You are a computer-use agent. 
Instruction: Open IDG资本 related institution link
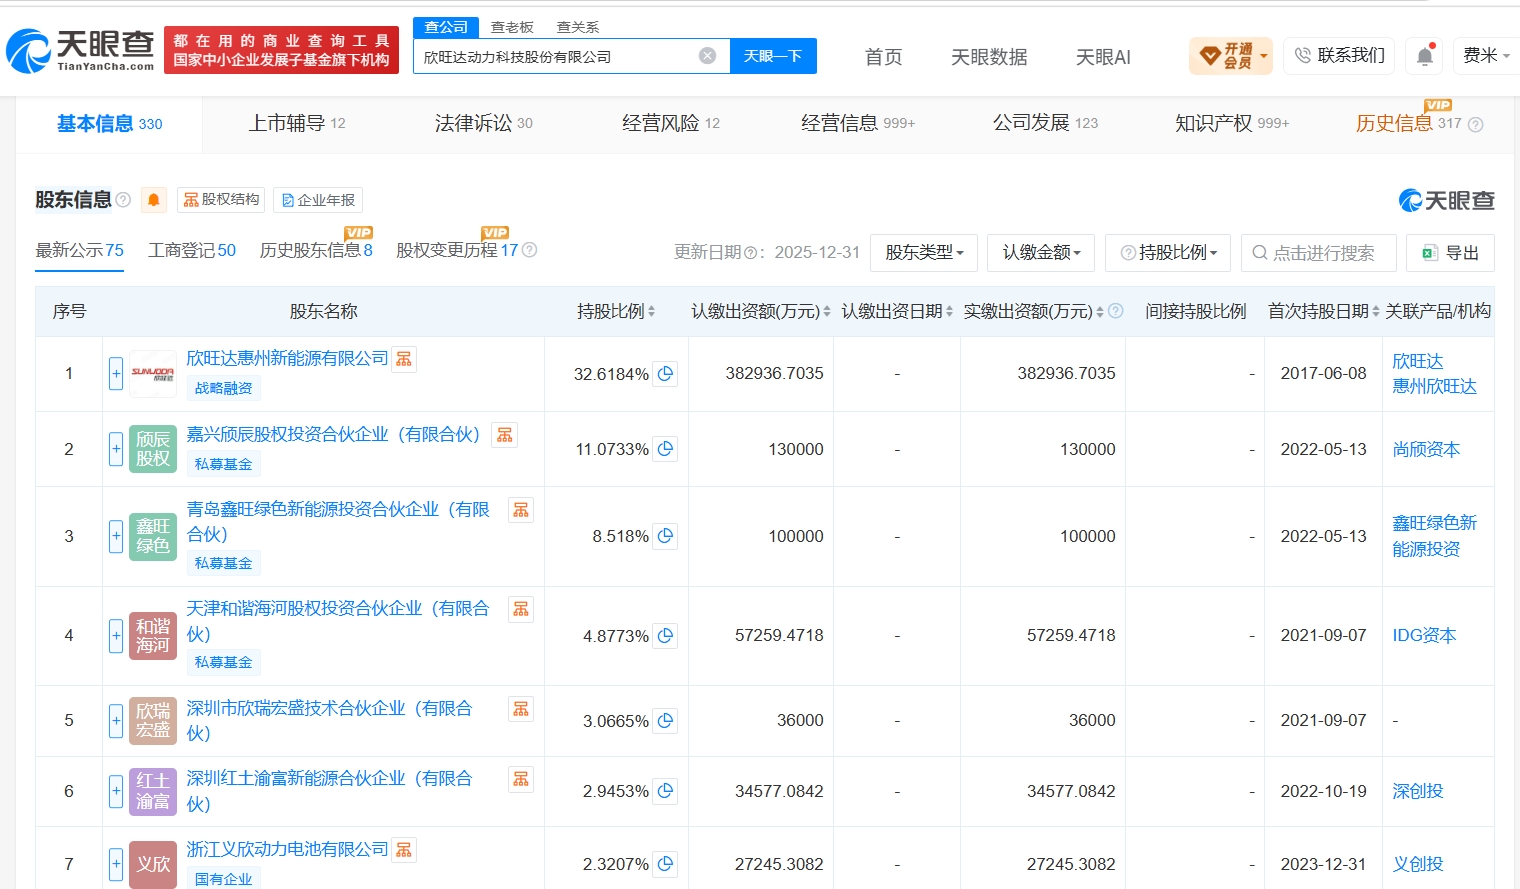[1424, 635]
